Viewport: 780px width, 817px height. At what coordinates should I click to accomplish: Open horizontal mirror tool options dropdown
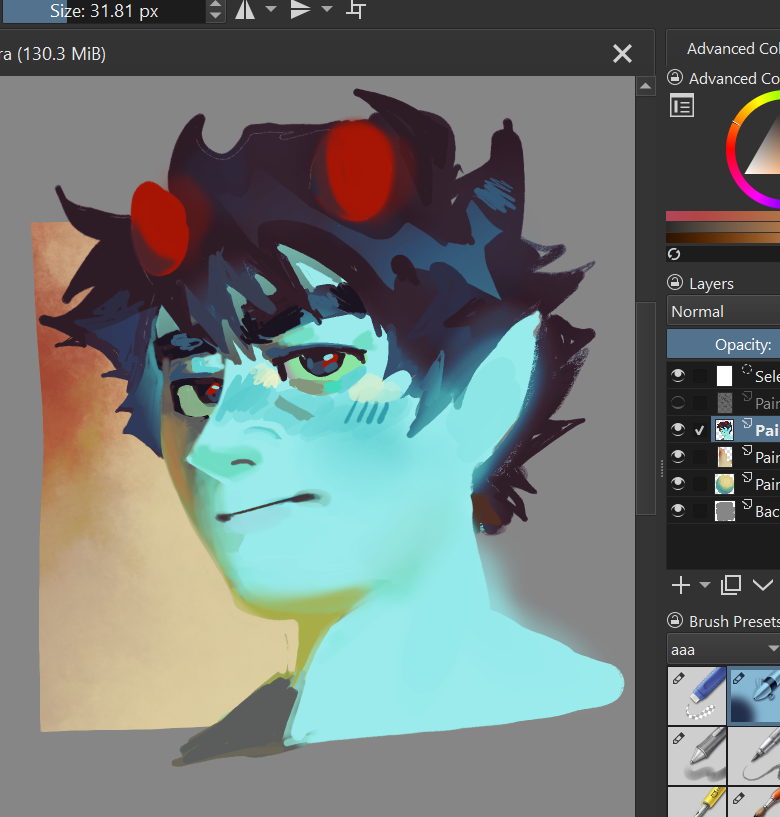271,9
